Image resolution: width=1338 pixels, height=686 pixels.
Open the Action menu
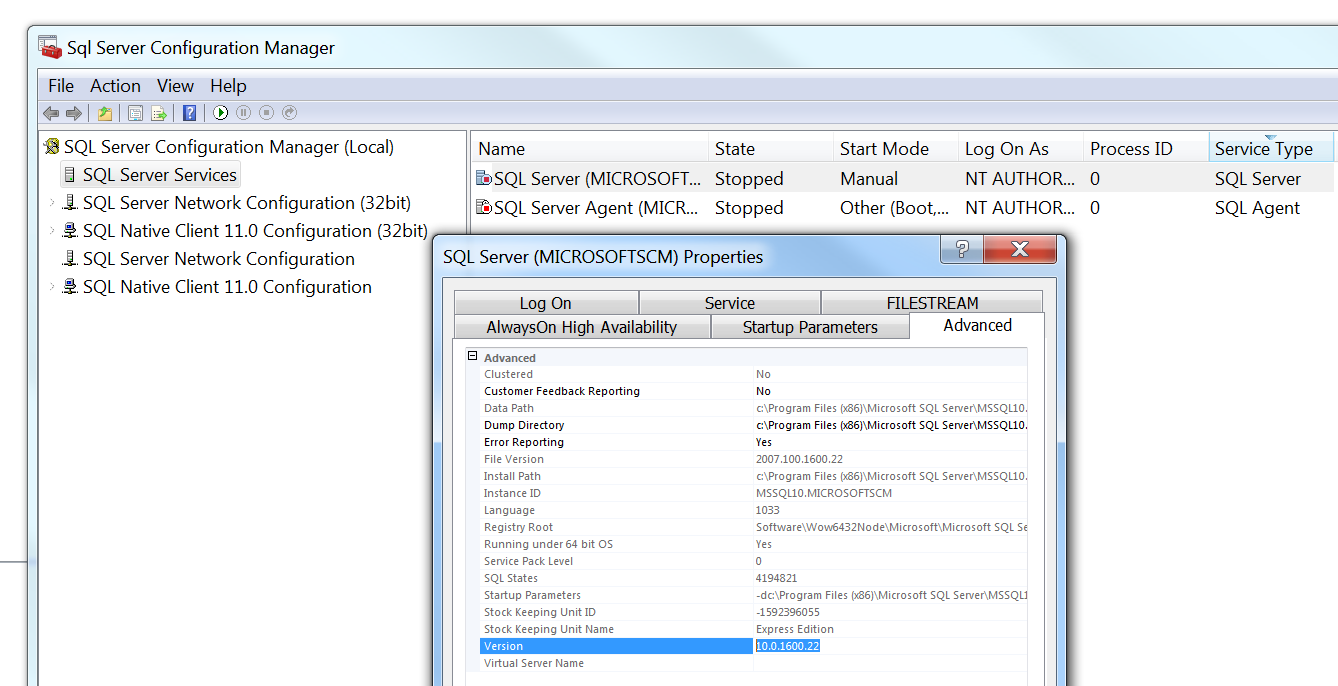115,86
